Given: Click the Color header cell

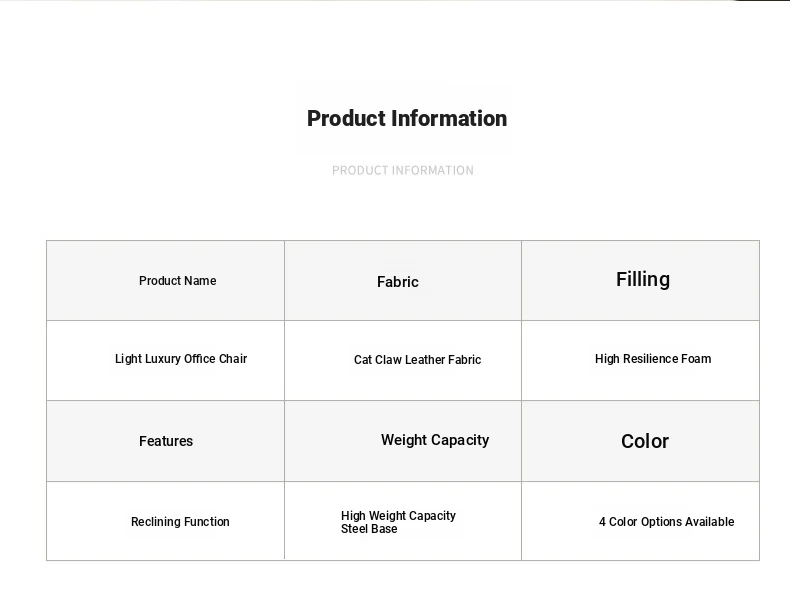Looking at the screenshot, I should [x=640, y=441].
